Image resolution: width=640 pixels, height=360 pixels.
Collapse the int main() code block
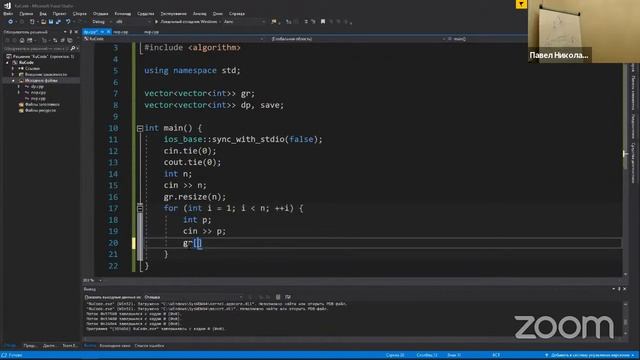point(140,129)
